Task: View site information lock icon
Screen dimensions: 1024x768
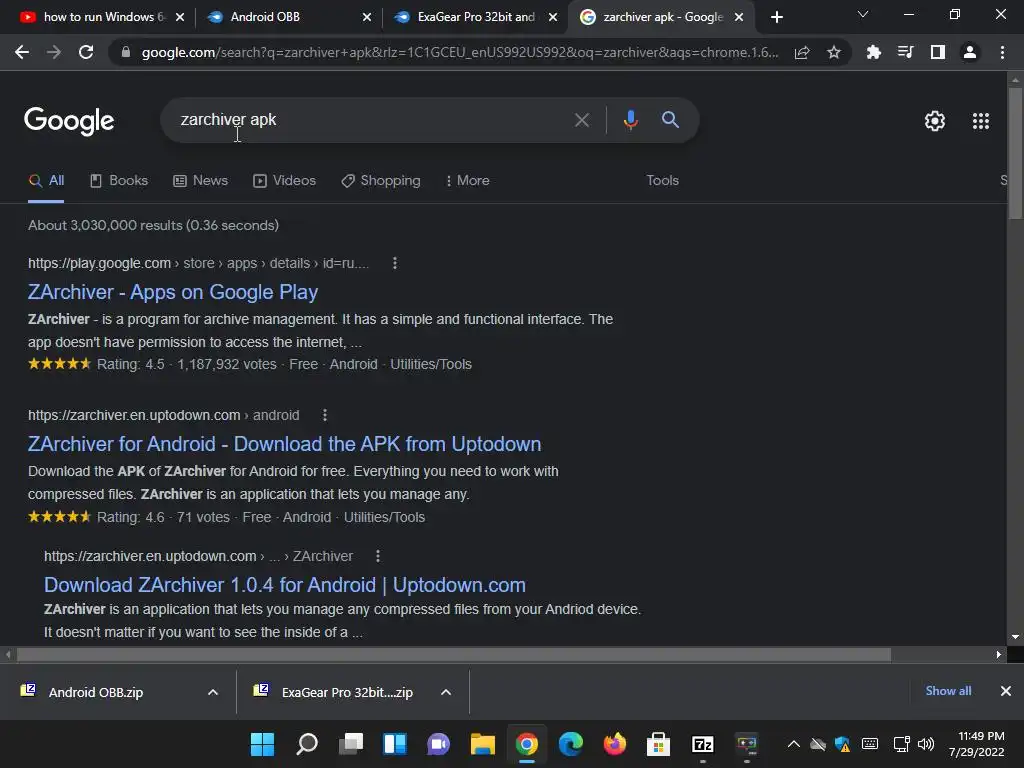Action: (126, 52)
